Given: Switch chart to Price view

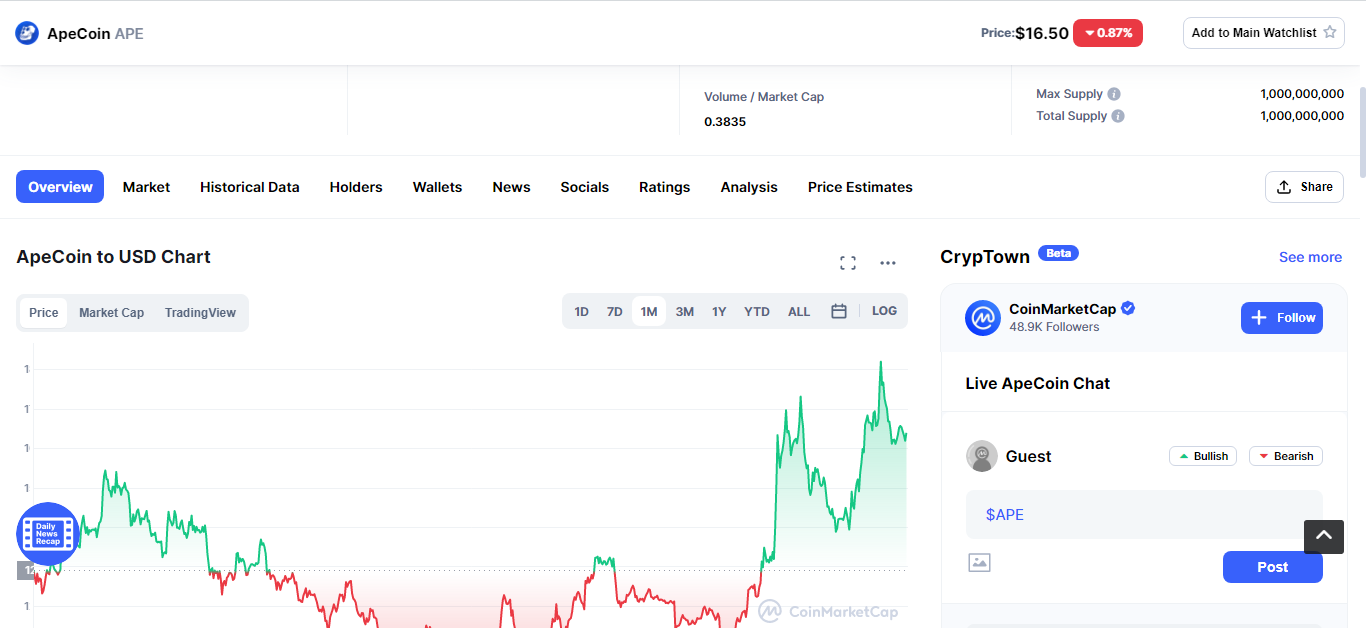Looking at the screenshot, I should pyautogui.click(x=44, y=313).
